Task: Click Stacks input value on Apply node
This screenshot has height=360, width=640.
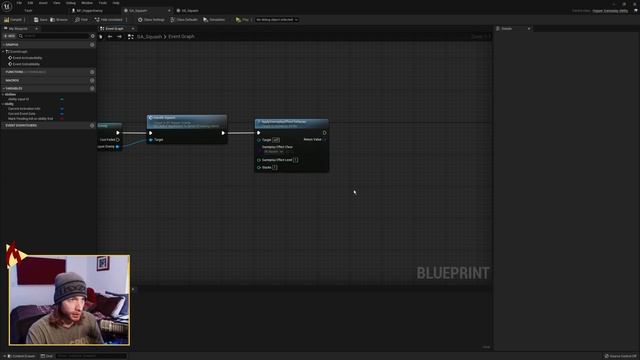Action: (275, 167)
